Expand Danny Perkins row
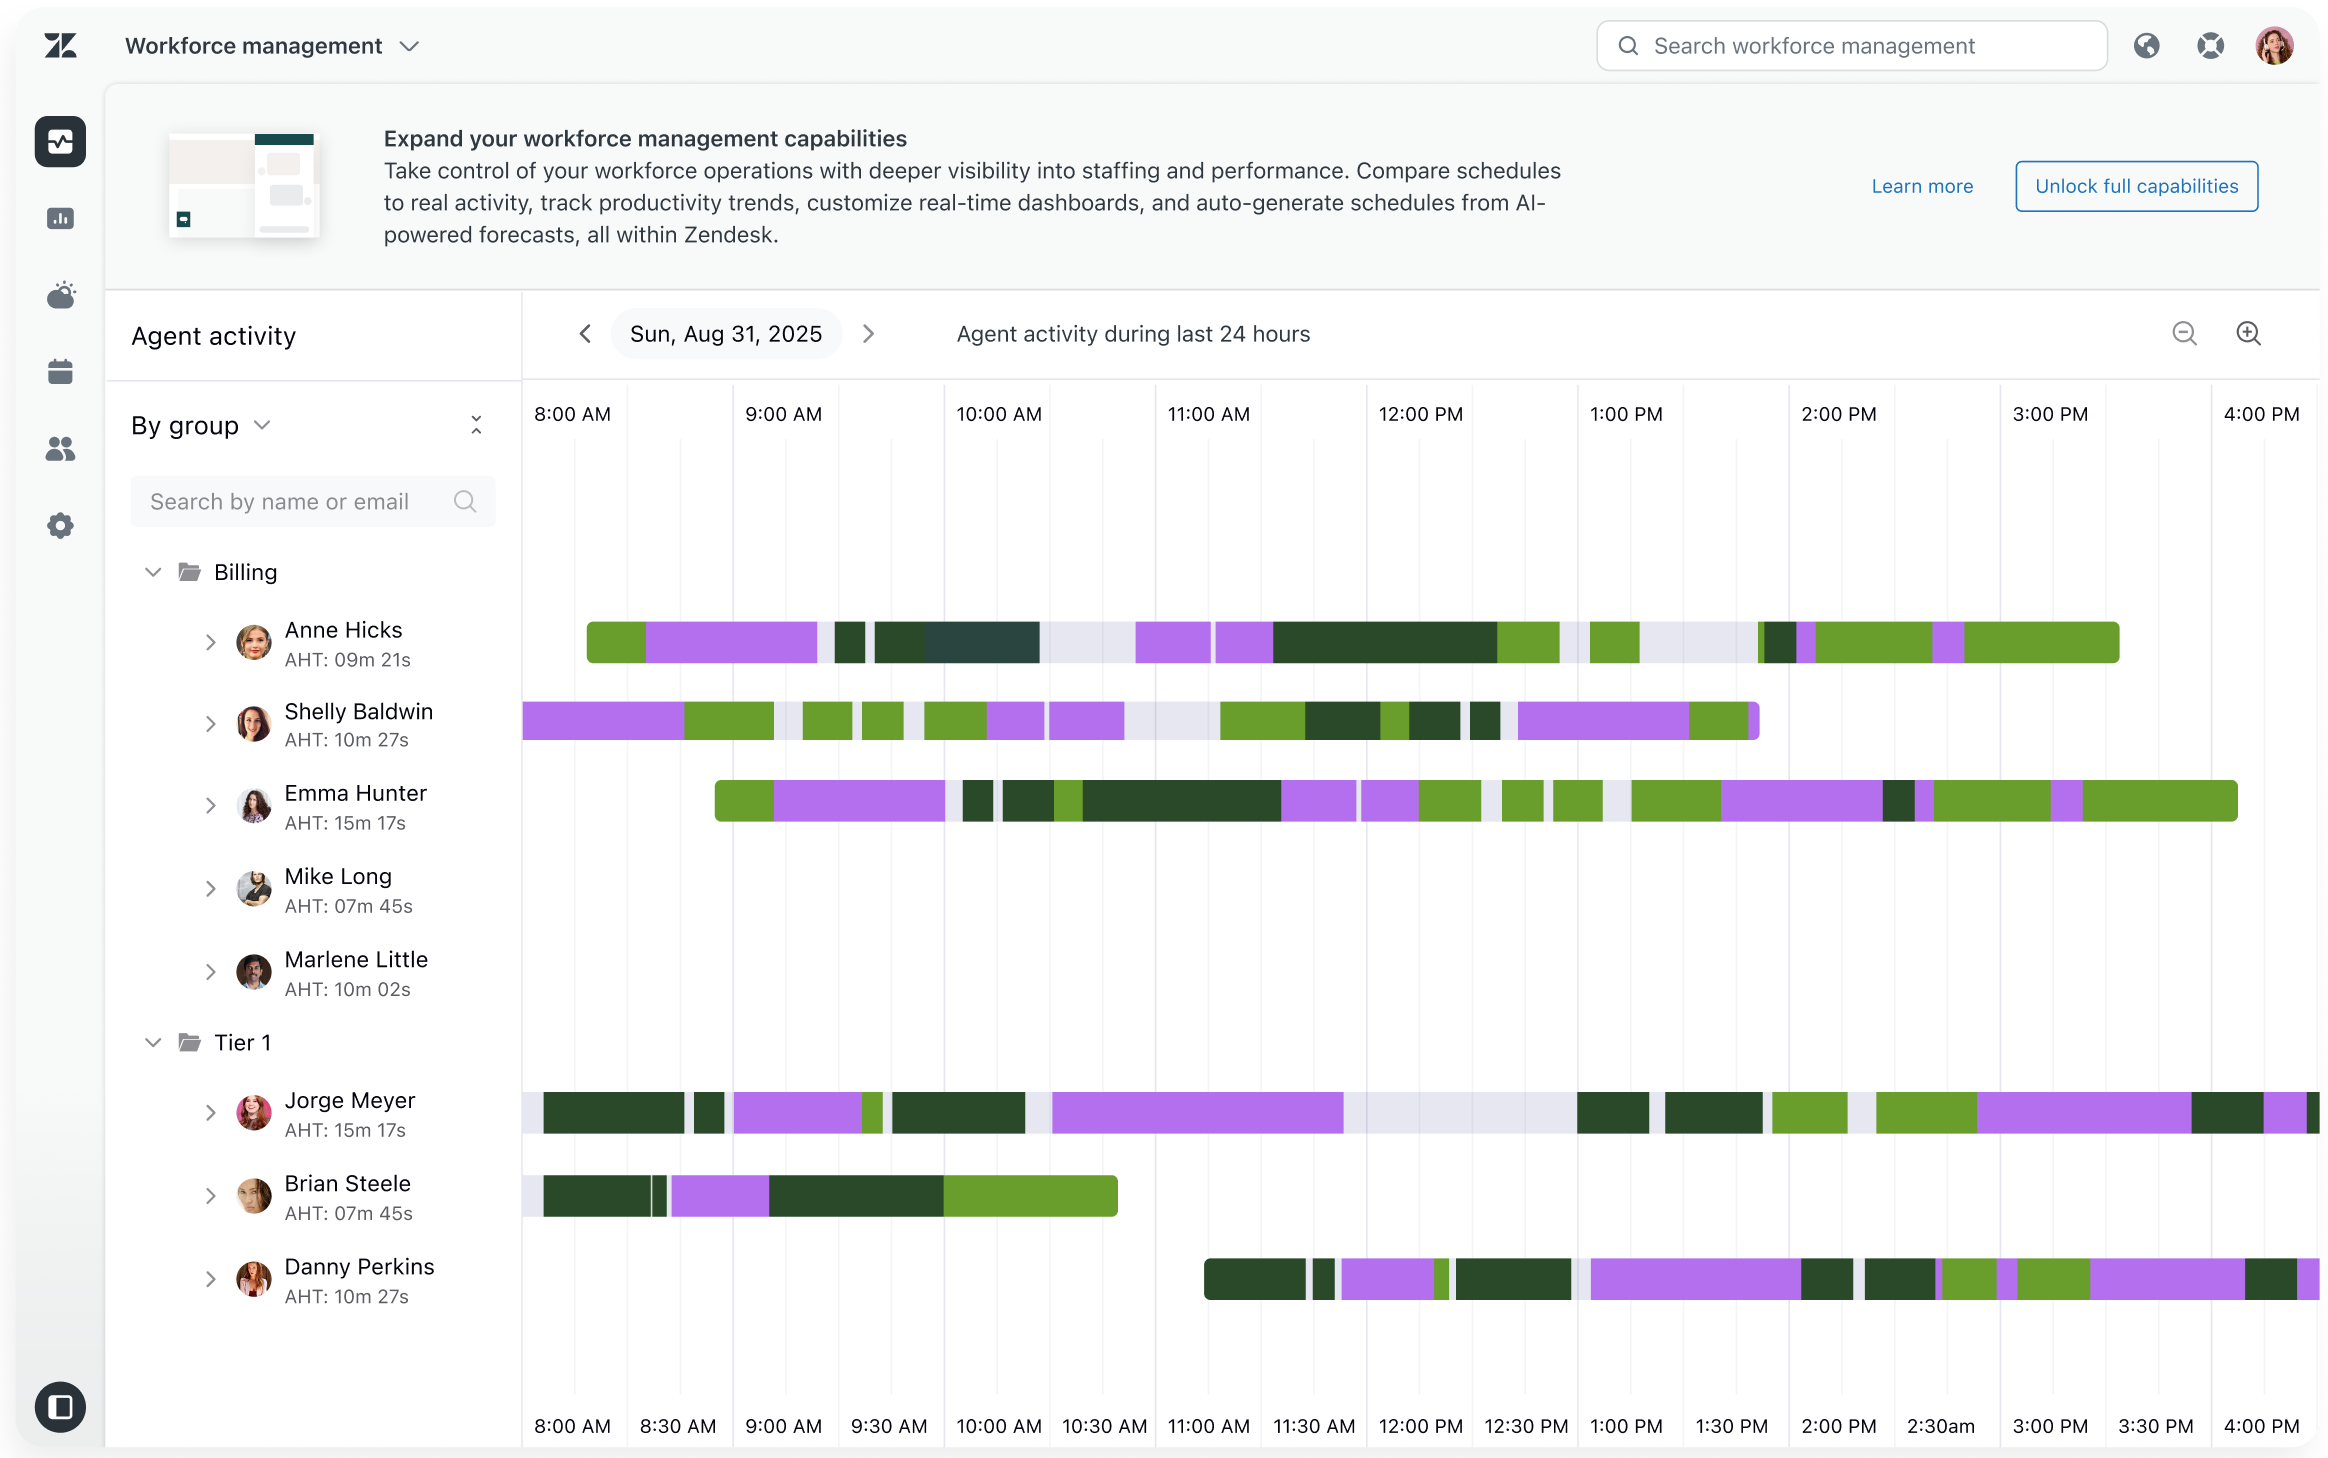 pyautogui.click(x=210, y=1279)
